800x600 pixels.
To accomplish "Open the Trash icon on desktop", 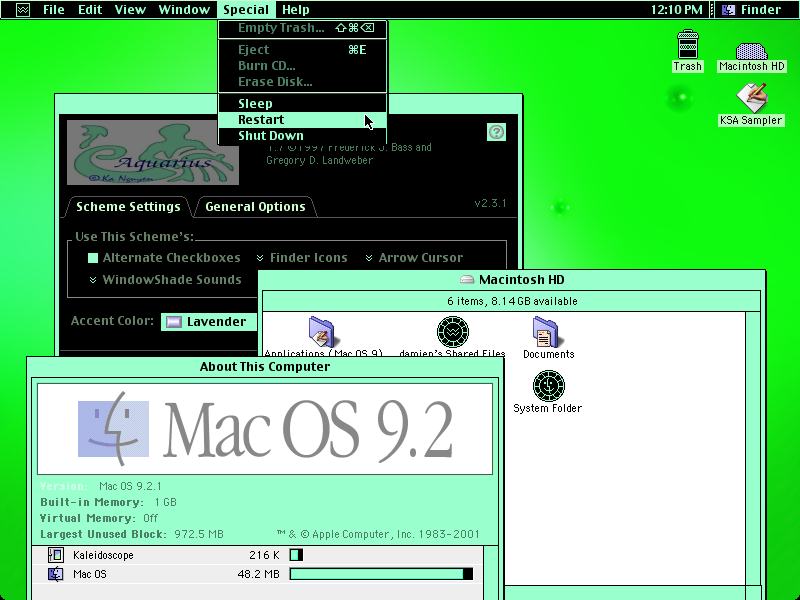I will tap(687, 44).
